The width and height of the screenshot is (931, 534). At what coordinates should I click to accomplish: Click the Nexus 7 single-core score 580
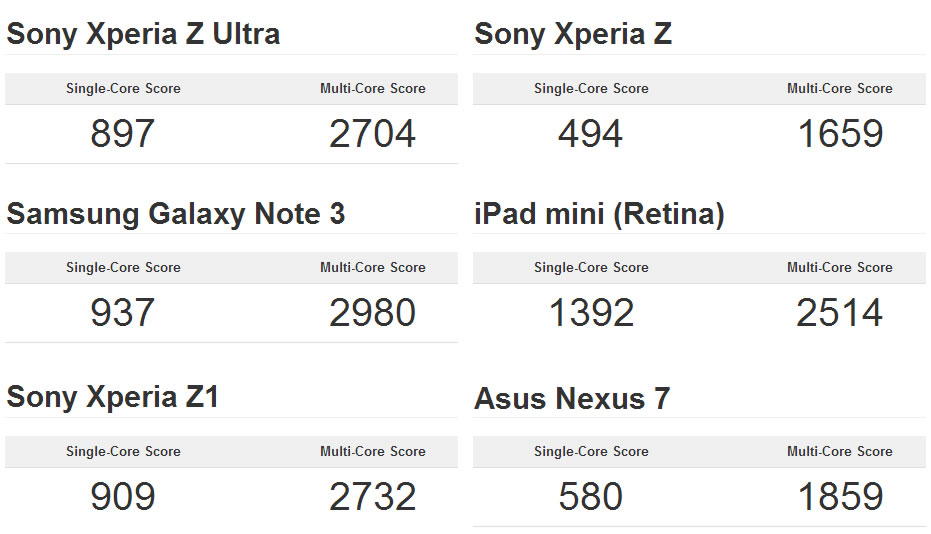click(590, 497)
